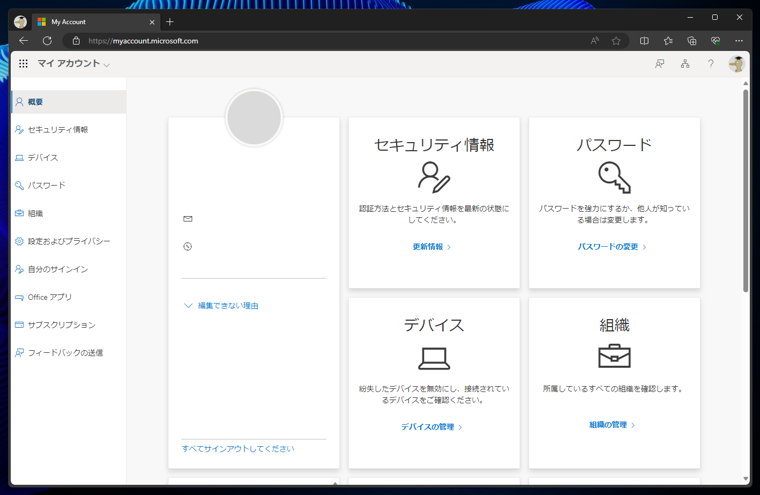Select 組織 in the sidebar
This screenshot has width=760, height=495.
[x=69, y=213]
